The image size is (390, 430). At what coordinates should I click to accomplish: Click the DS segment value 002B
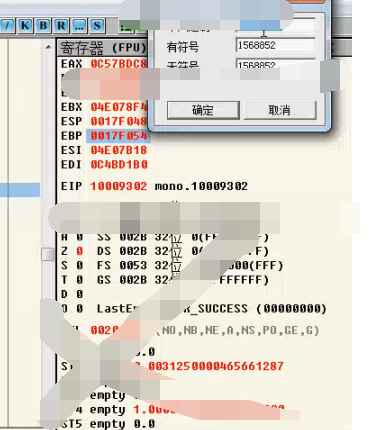tap(133, 251)
